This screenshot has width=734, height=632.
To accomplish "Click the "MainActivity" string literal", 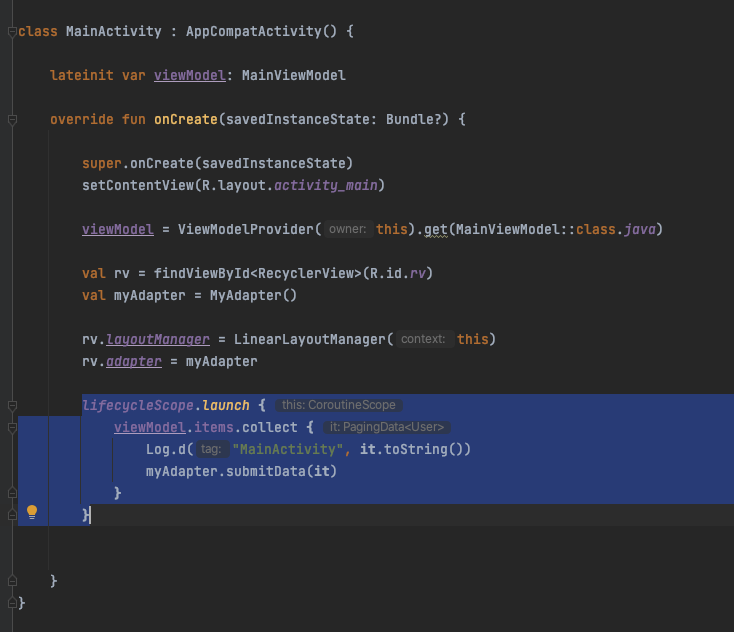I will coord(287,449).
